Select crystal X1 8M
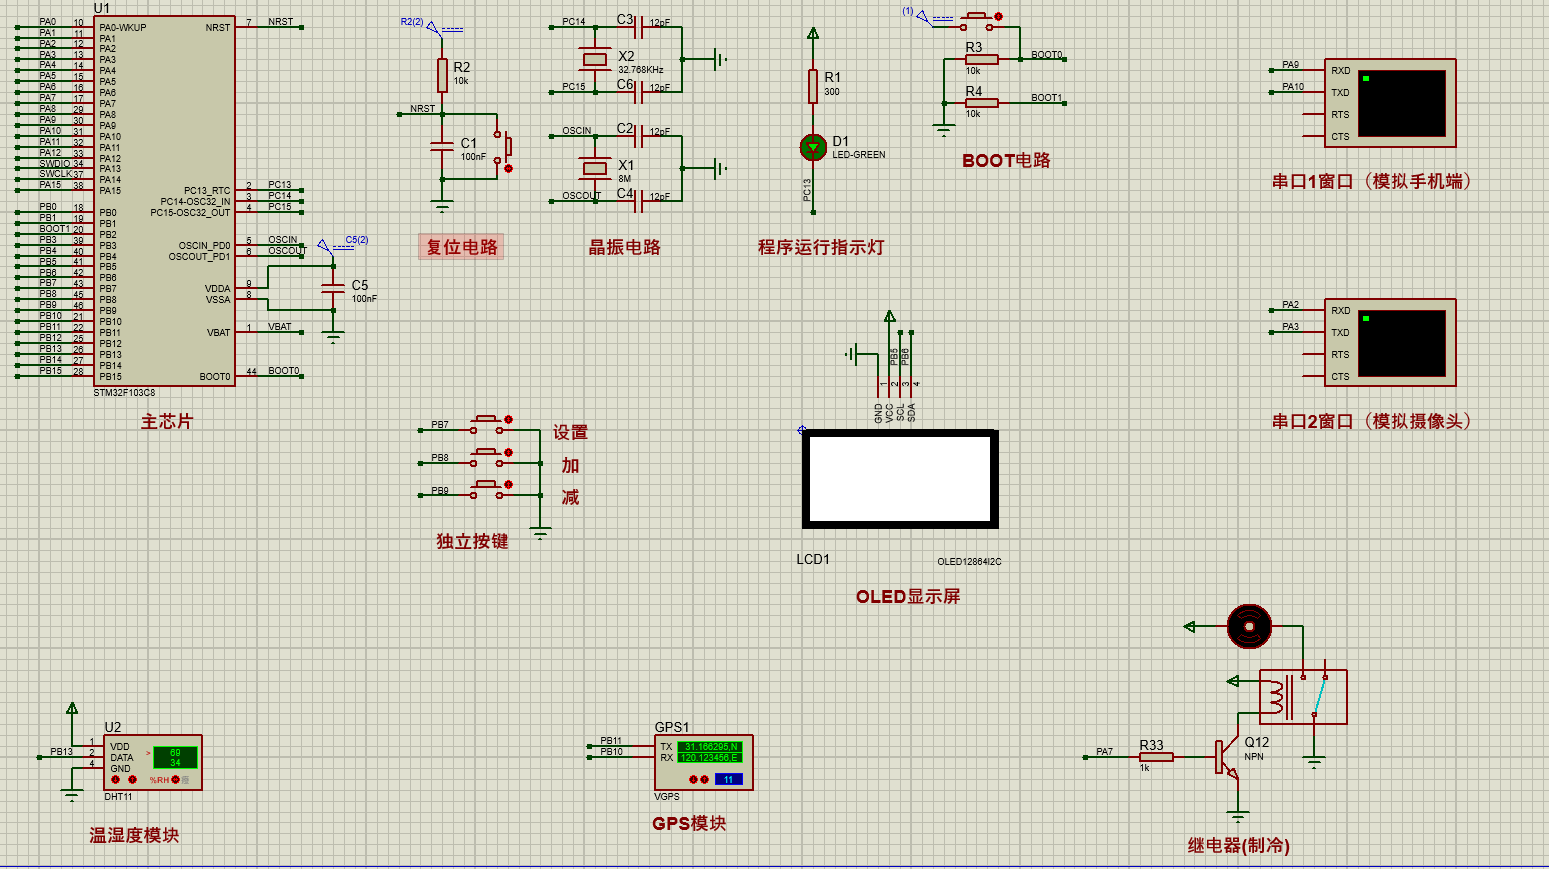The height and width of the screenshot is (869, 1549). [x=595, y=168]
